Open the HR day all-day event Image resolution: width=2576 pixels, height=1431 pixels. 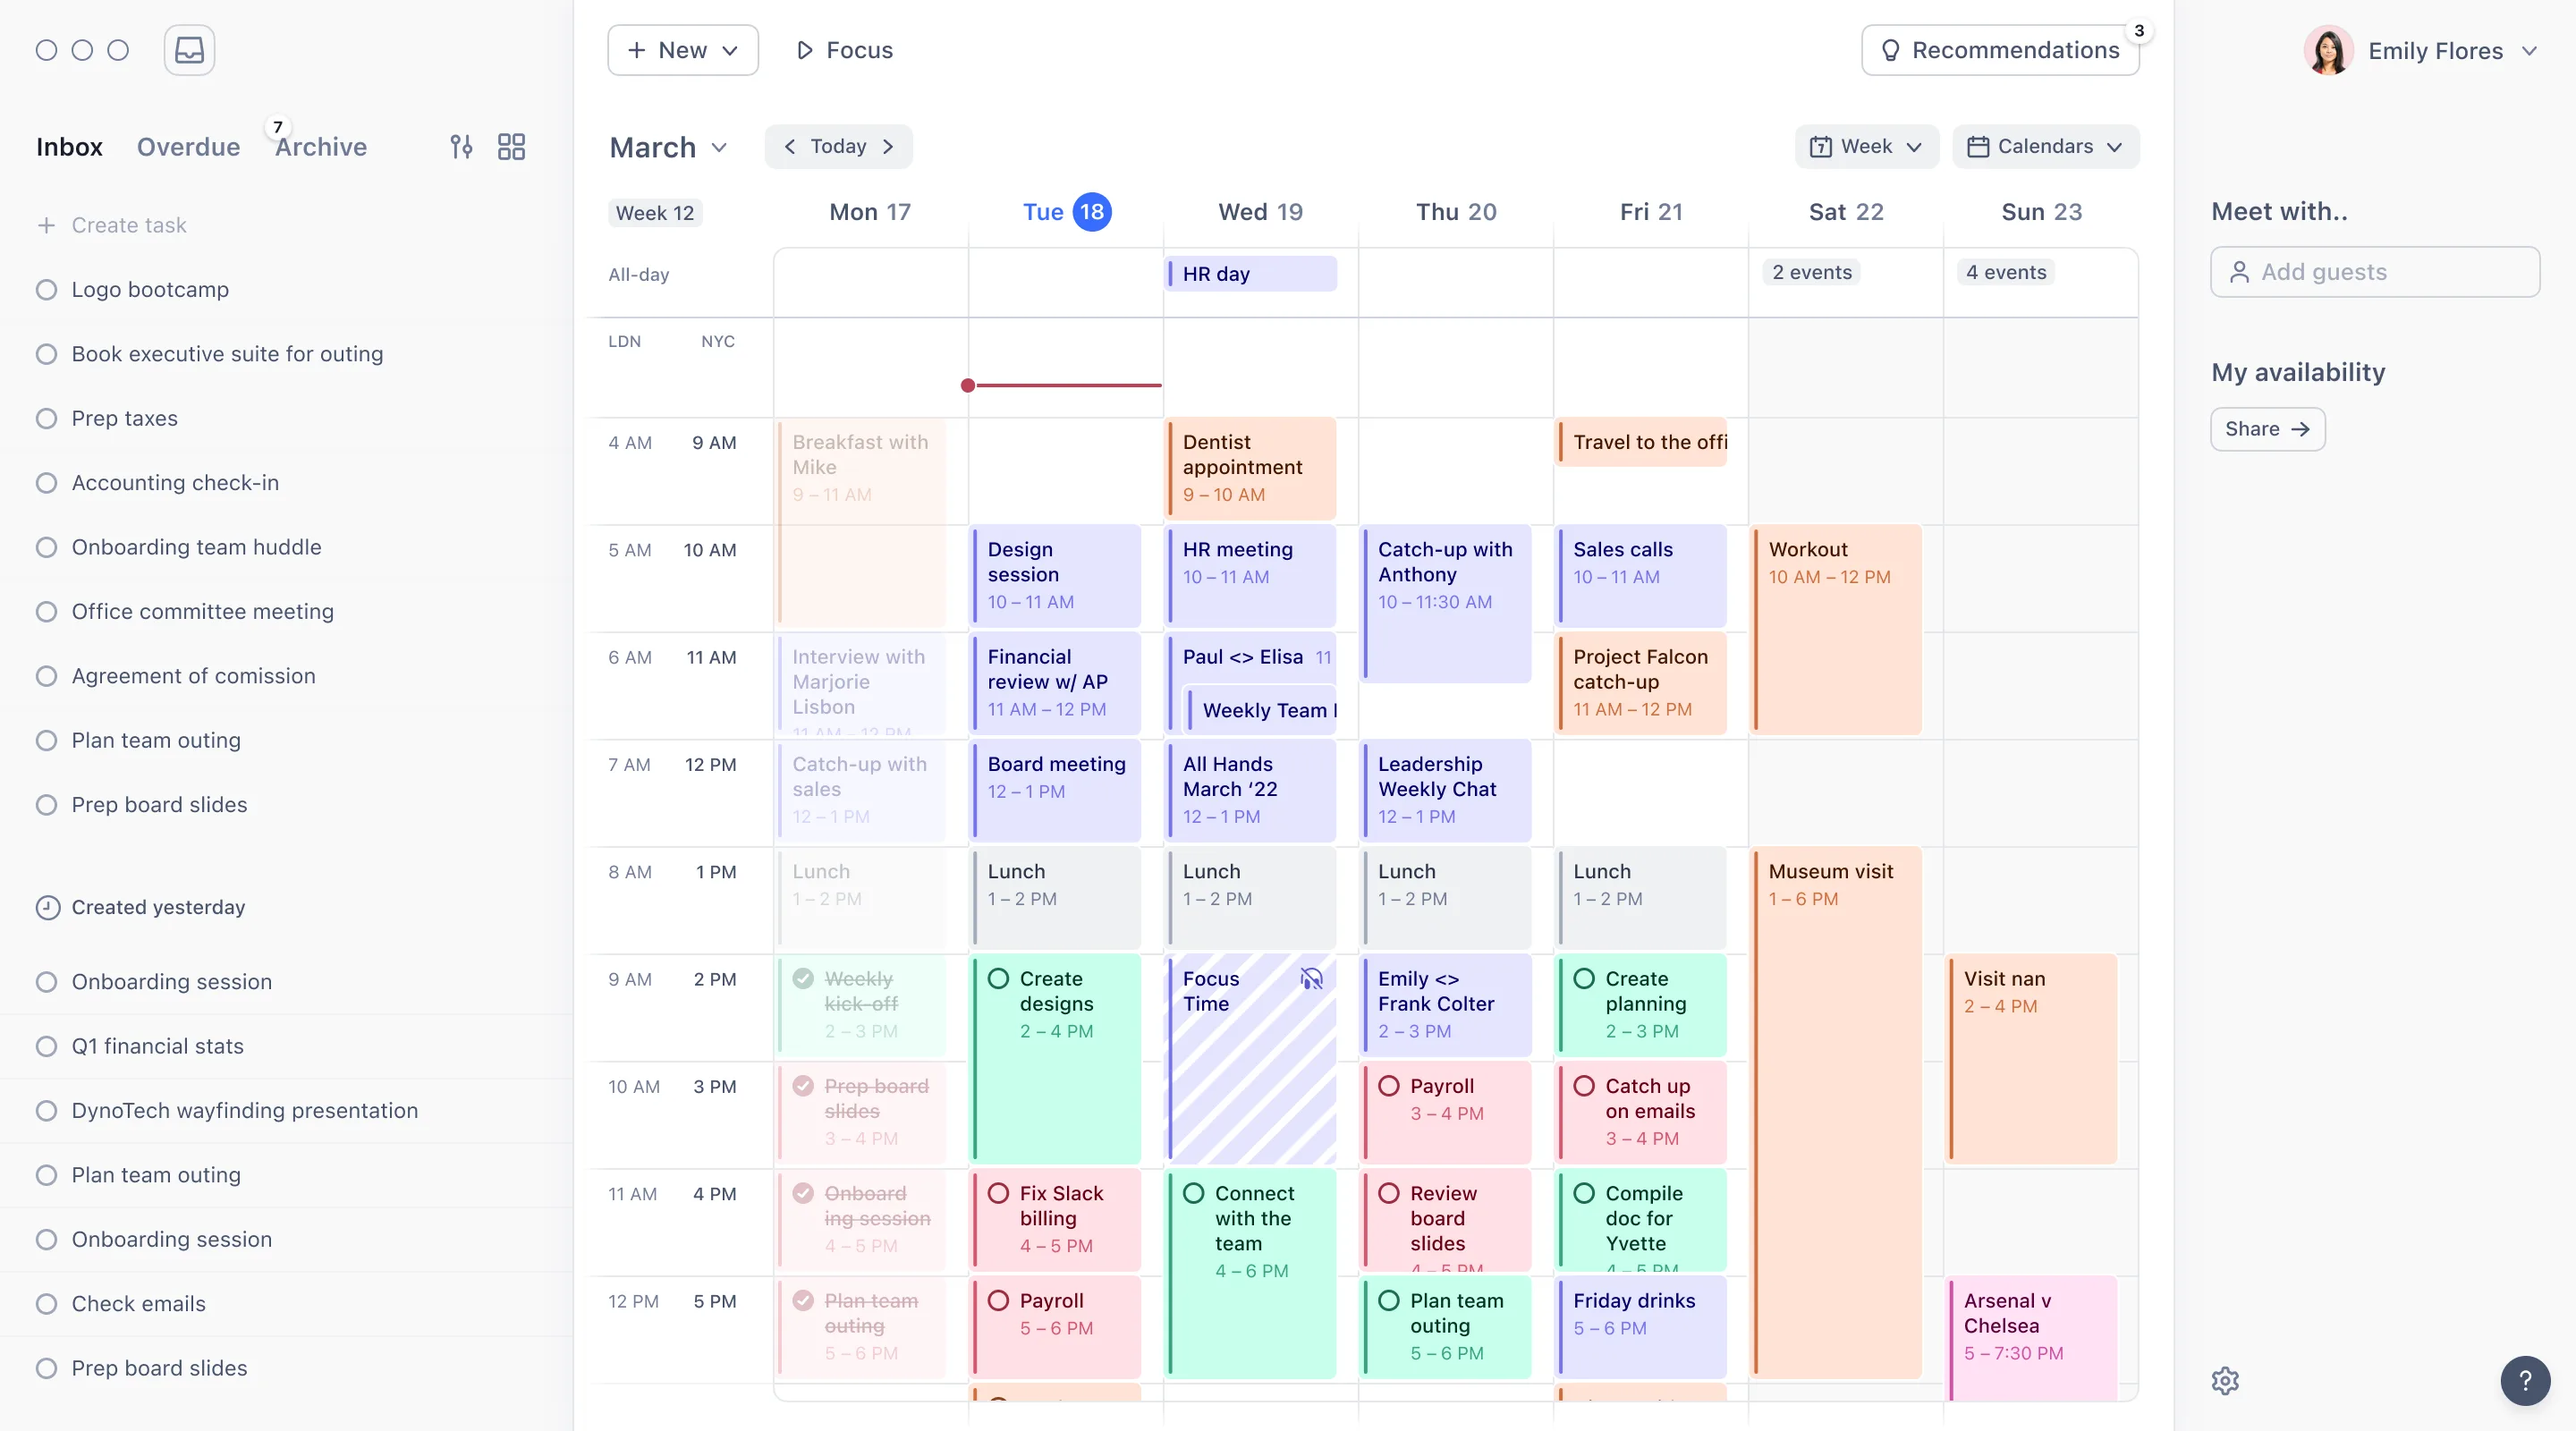[x=1251, y=274]
